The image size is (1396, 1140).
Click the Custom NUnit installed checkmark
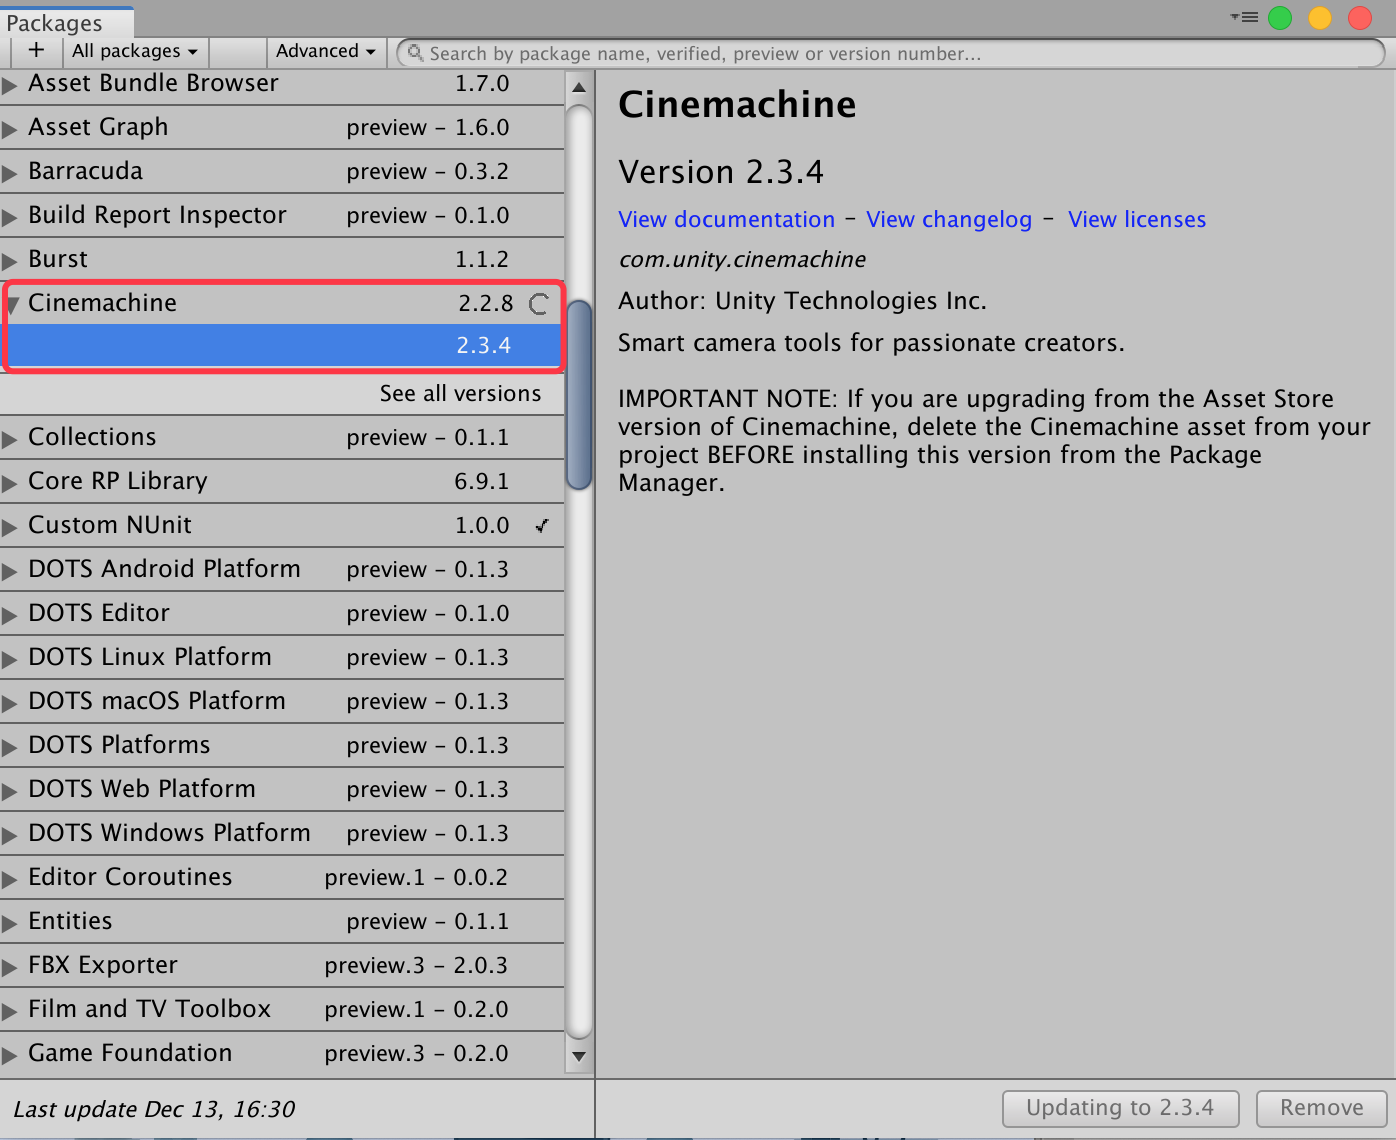[542, 525]
